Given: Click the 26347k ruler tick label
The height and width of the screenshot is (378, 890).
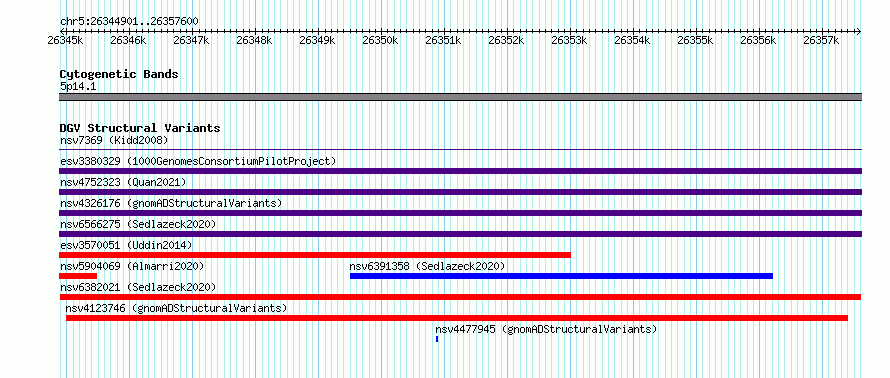Looking at the screenshot, I should coord(191,40).
